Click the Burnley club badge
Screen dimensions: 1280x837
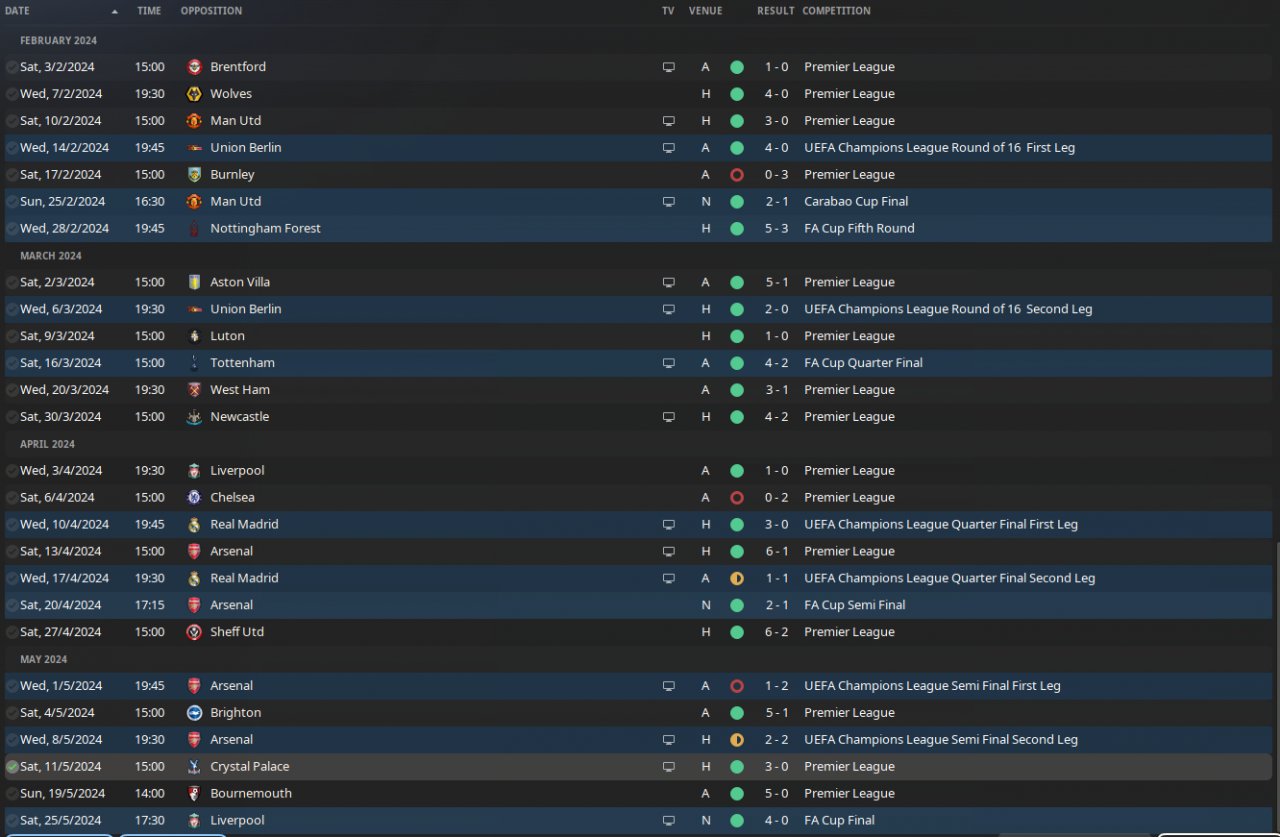[195, 175]
